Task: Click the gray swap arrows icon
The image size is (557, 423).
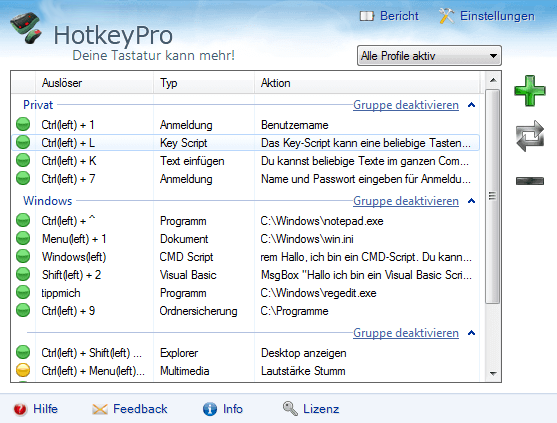Action: coord(530,136)
